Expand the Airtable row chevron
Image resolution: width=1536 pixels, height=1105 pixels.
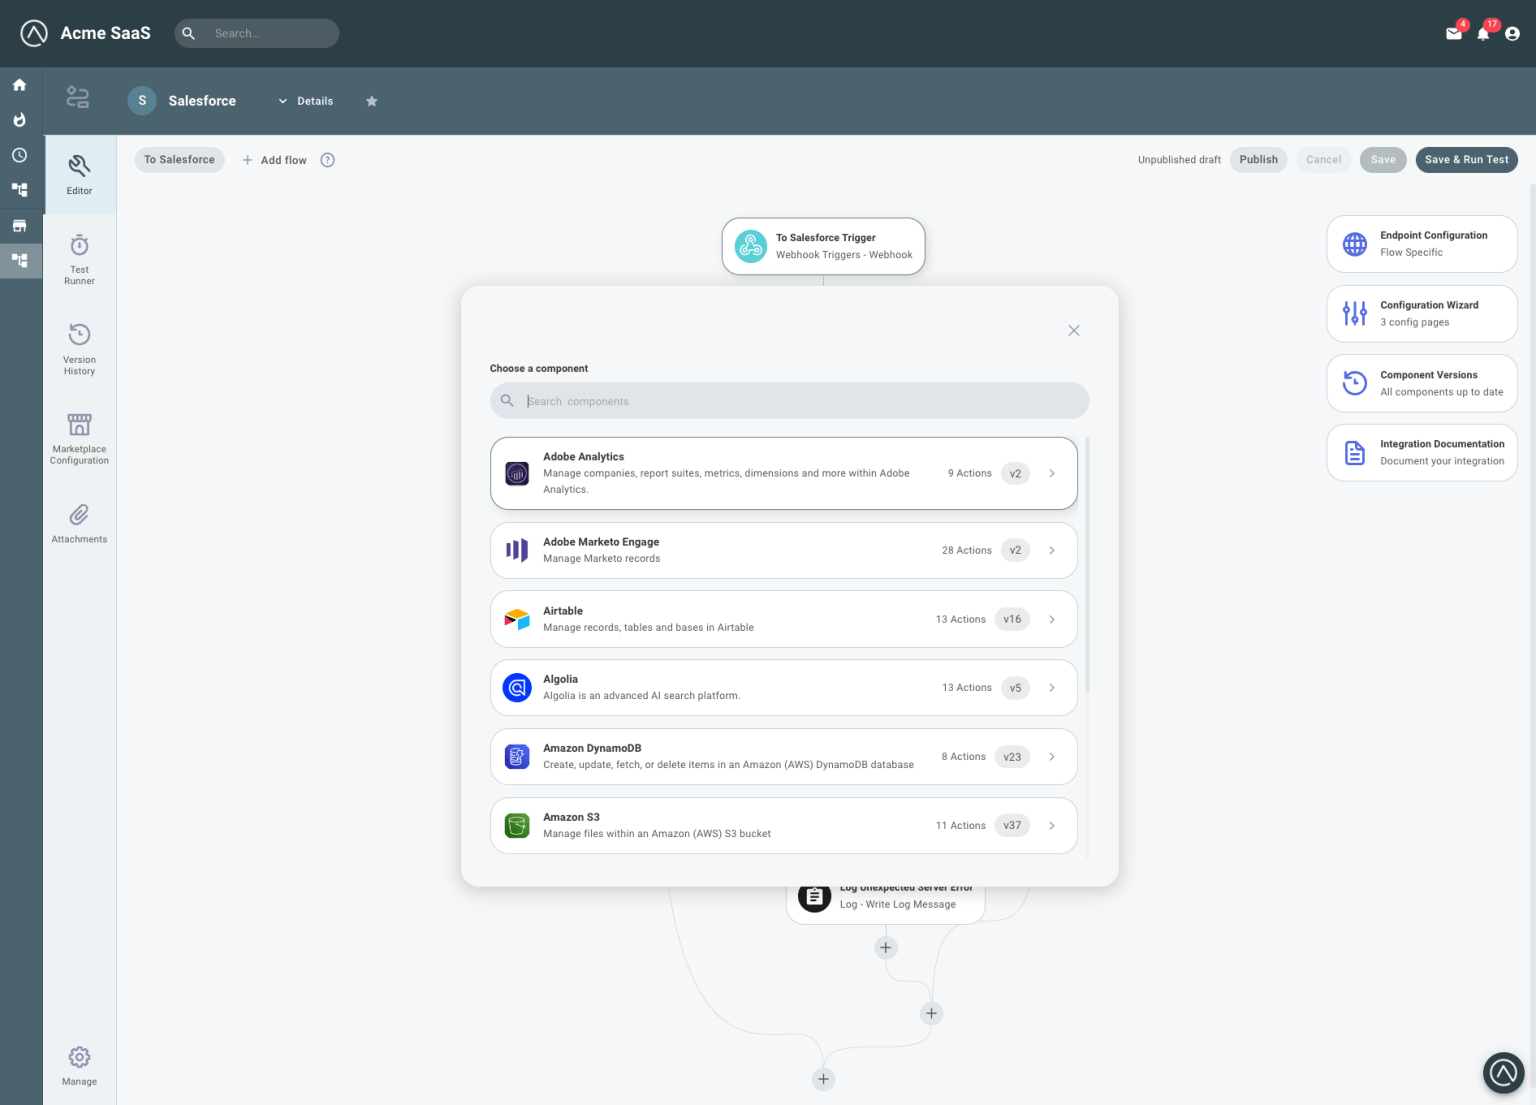[x=1052, y=619]
